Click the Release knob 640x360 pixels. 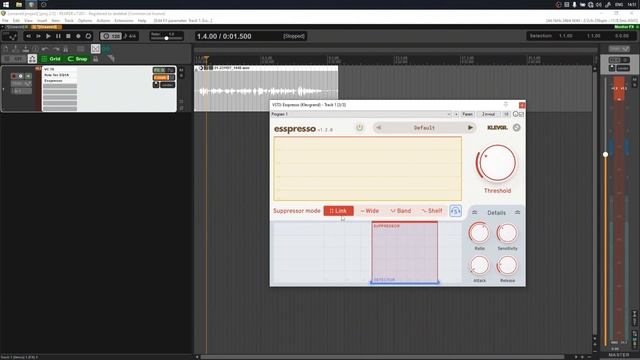point(507,266)
